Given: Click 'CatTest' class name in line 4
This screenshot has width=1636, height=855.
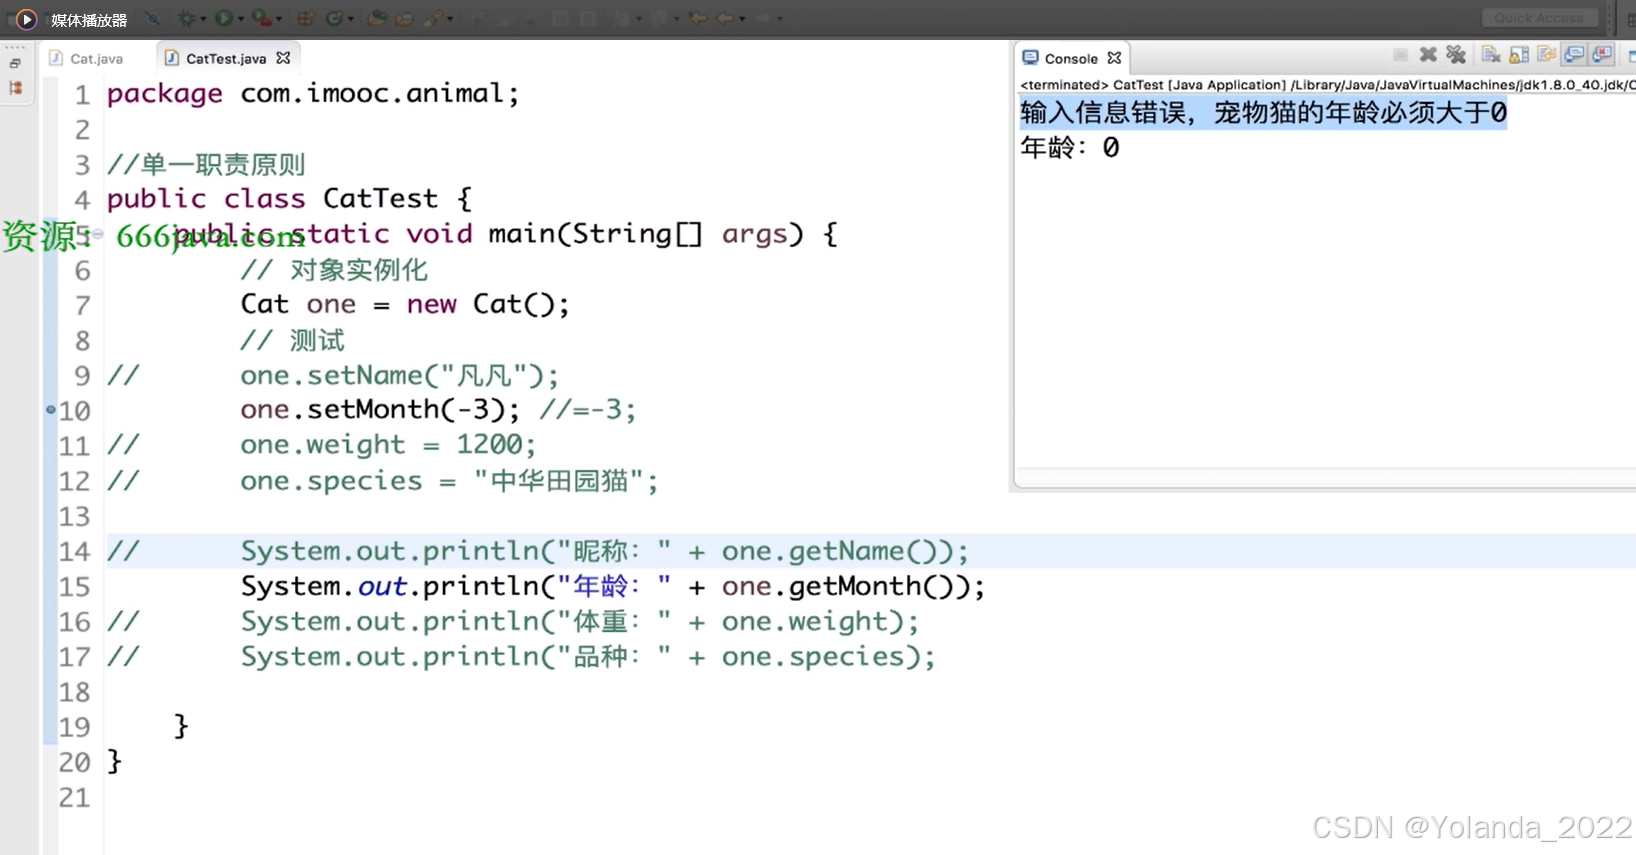Looking at the screenshot, I should [x=380, y=198].
